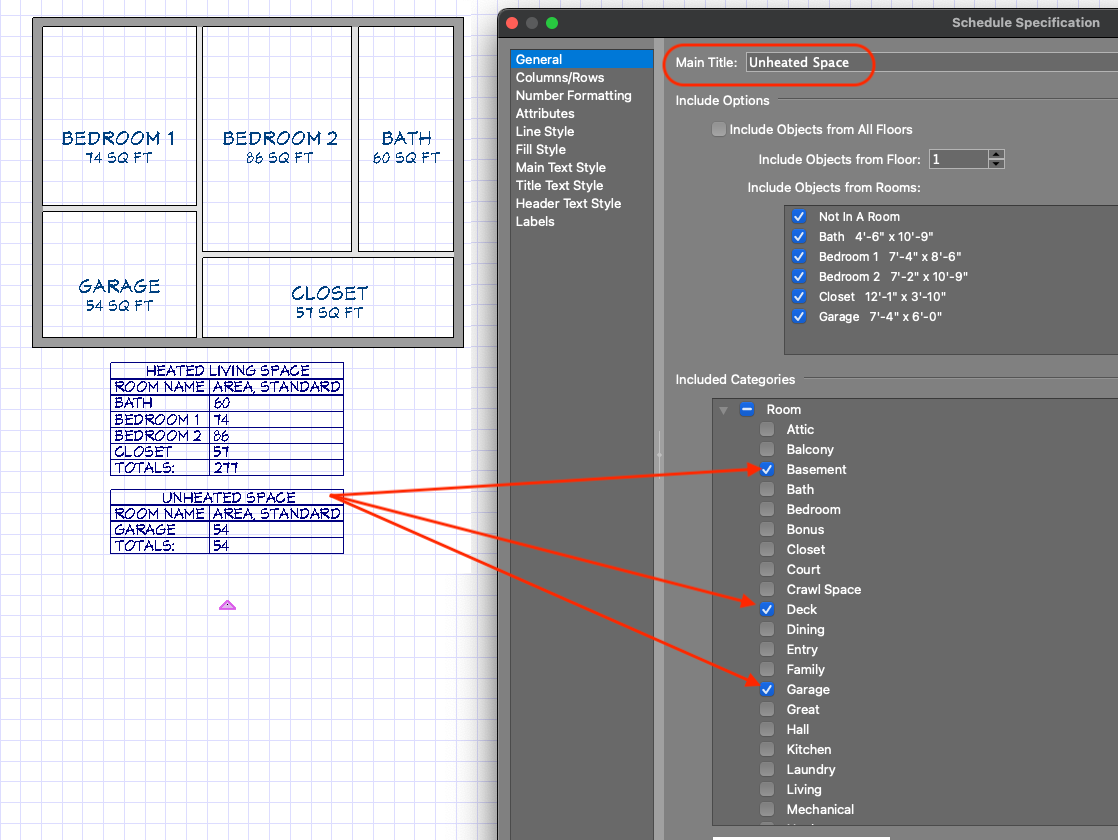
Task: Enable the Attic category checkbox
Action: click(x=767, y=429)
